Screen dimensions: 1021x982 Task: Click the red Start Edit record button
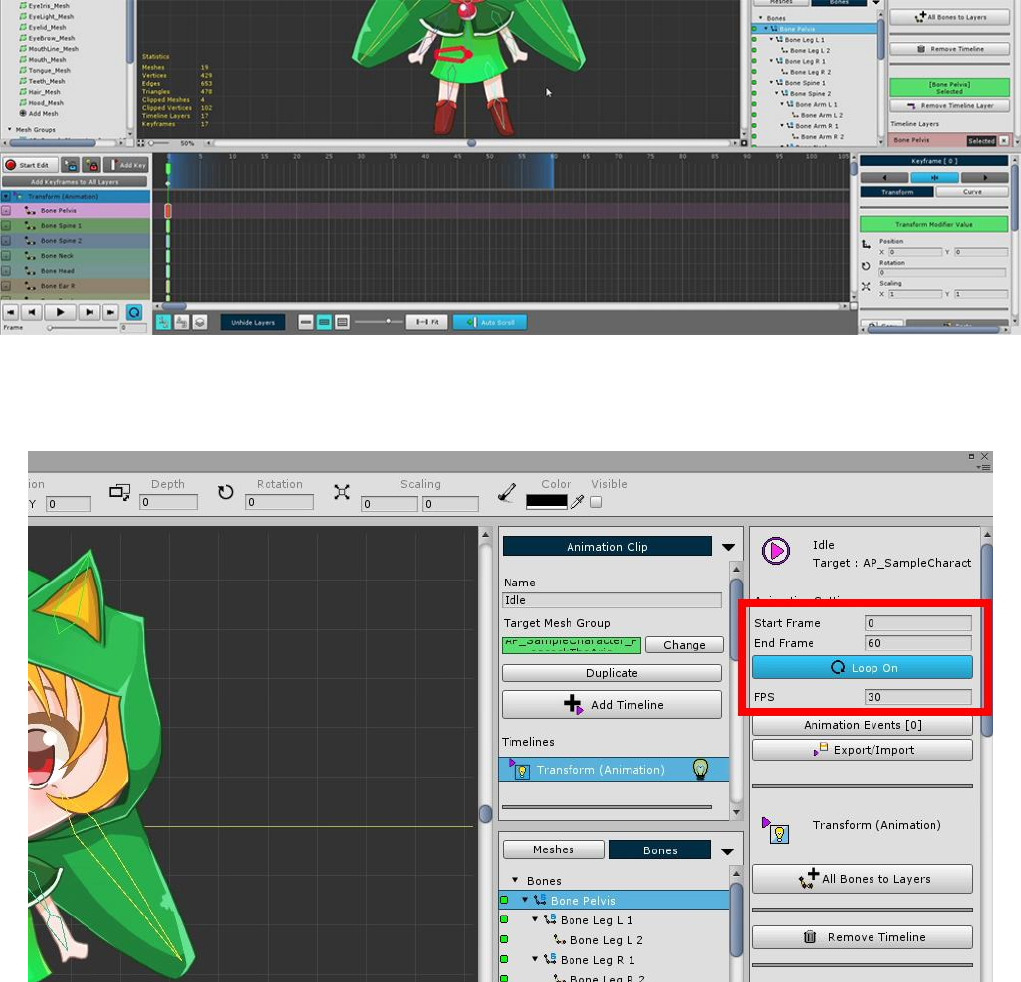point(30,165)
